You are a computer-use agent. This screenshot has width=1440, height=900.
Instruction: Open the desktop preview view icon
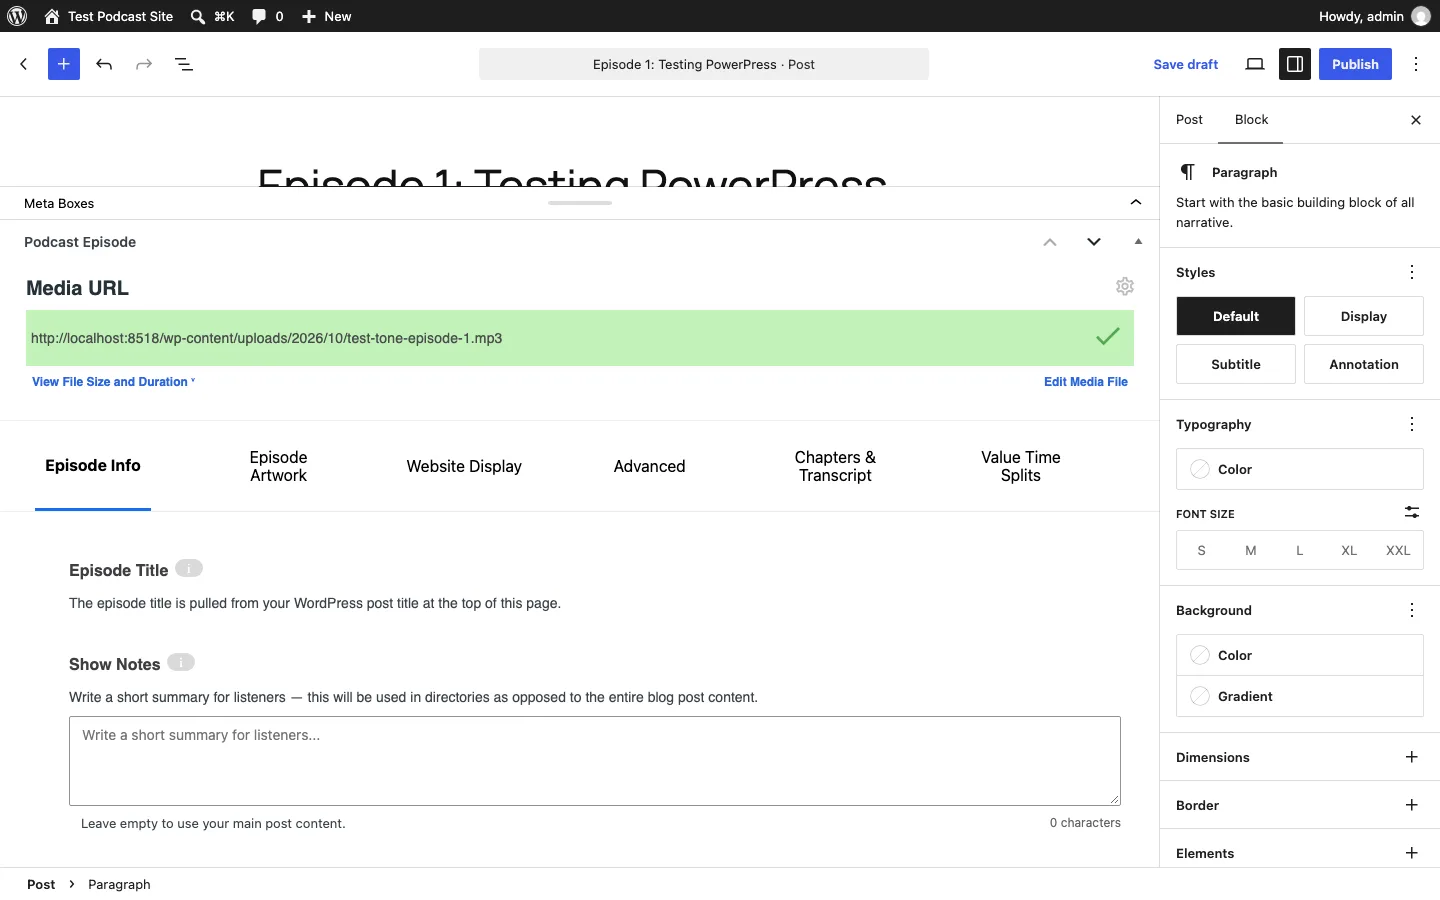(1255, 64)
